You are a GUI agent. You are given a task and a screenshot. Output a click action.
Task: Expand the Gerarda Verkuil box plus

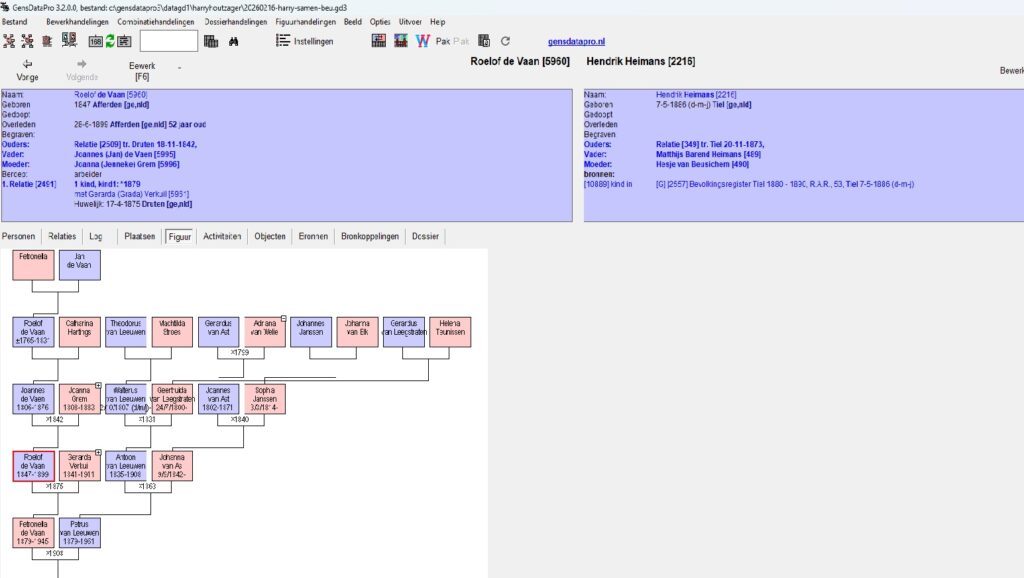click(98, 453)
